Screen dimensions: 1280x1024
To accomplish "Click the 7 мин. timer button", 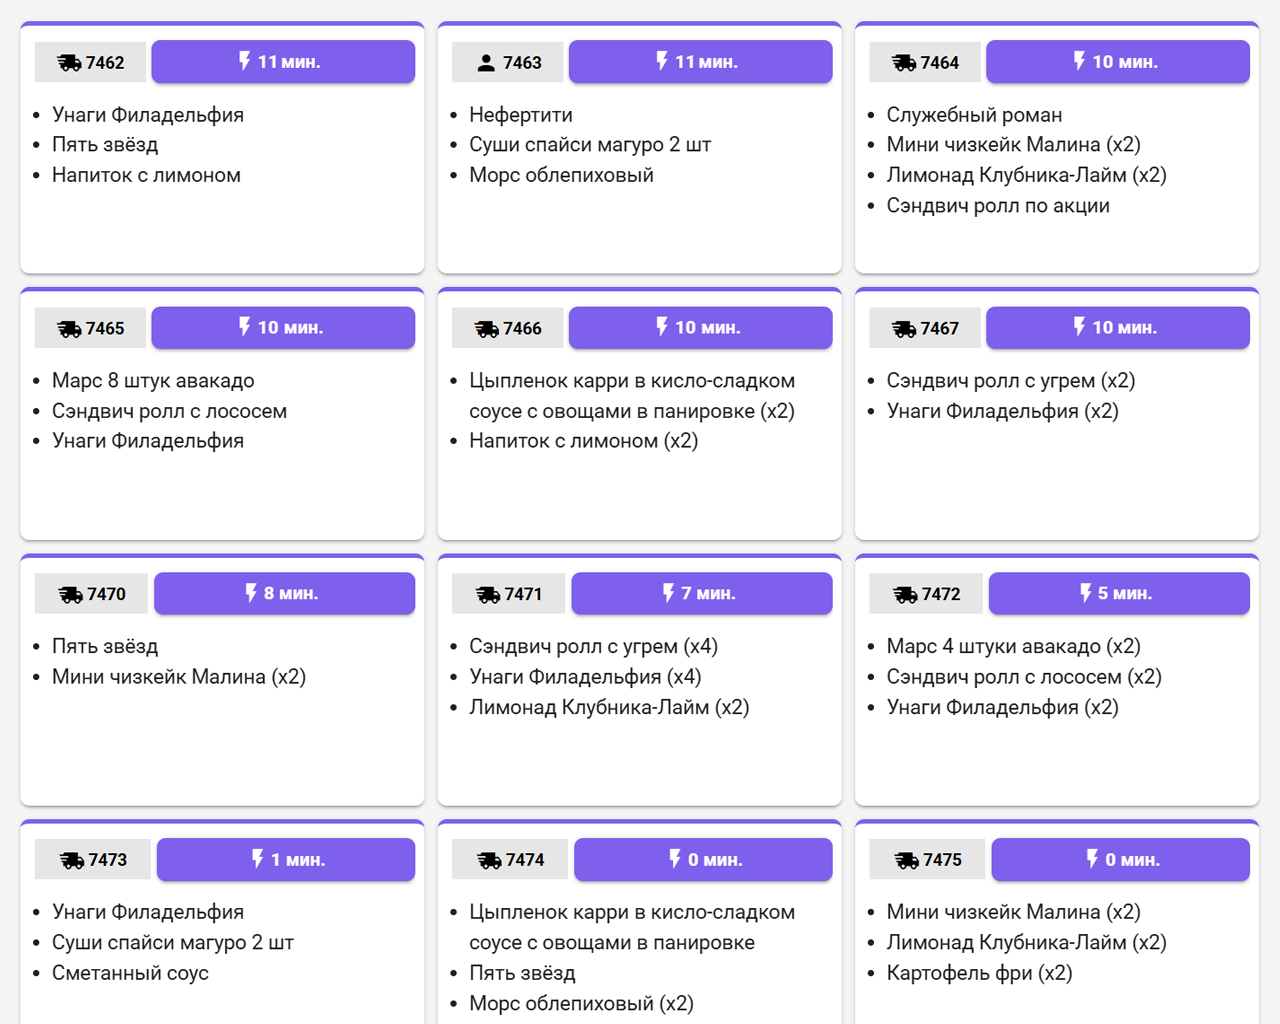I will (701, 594).
